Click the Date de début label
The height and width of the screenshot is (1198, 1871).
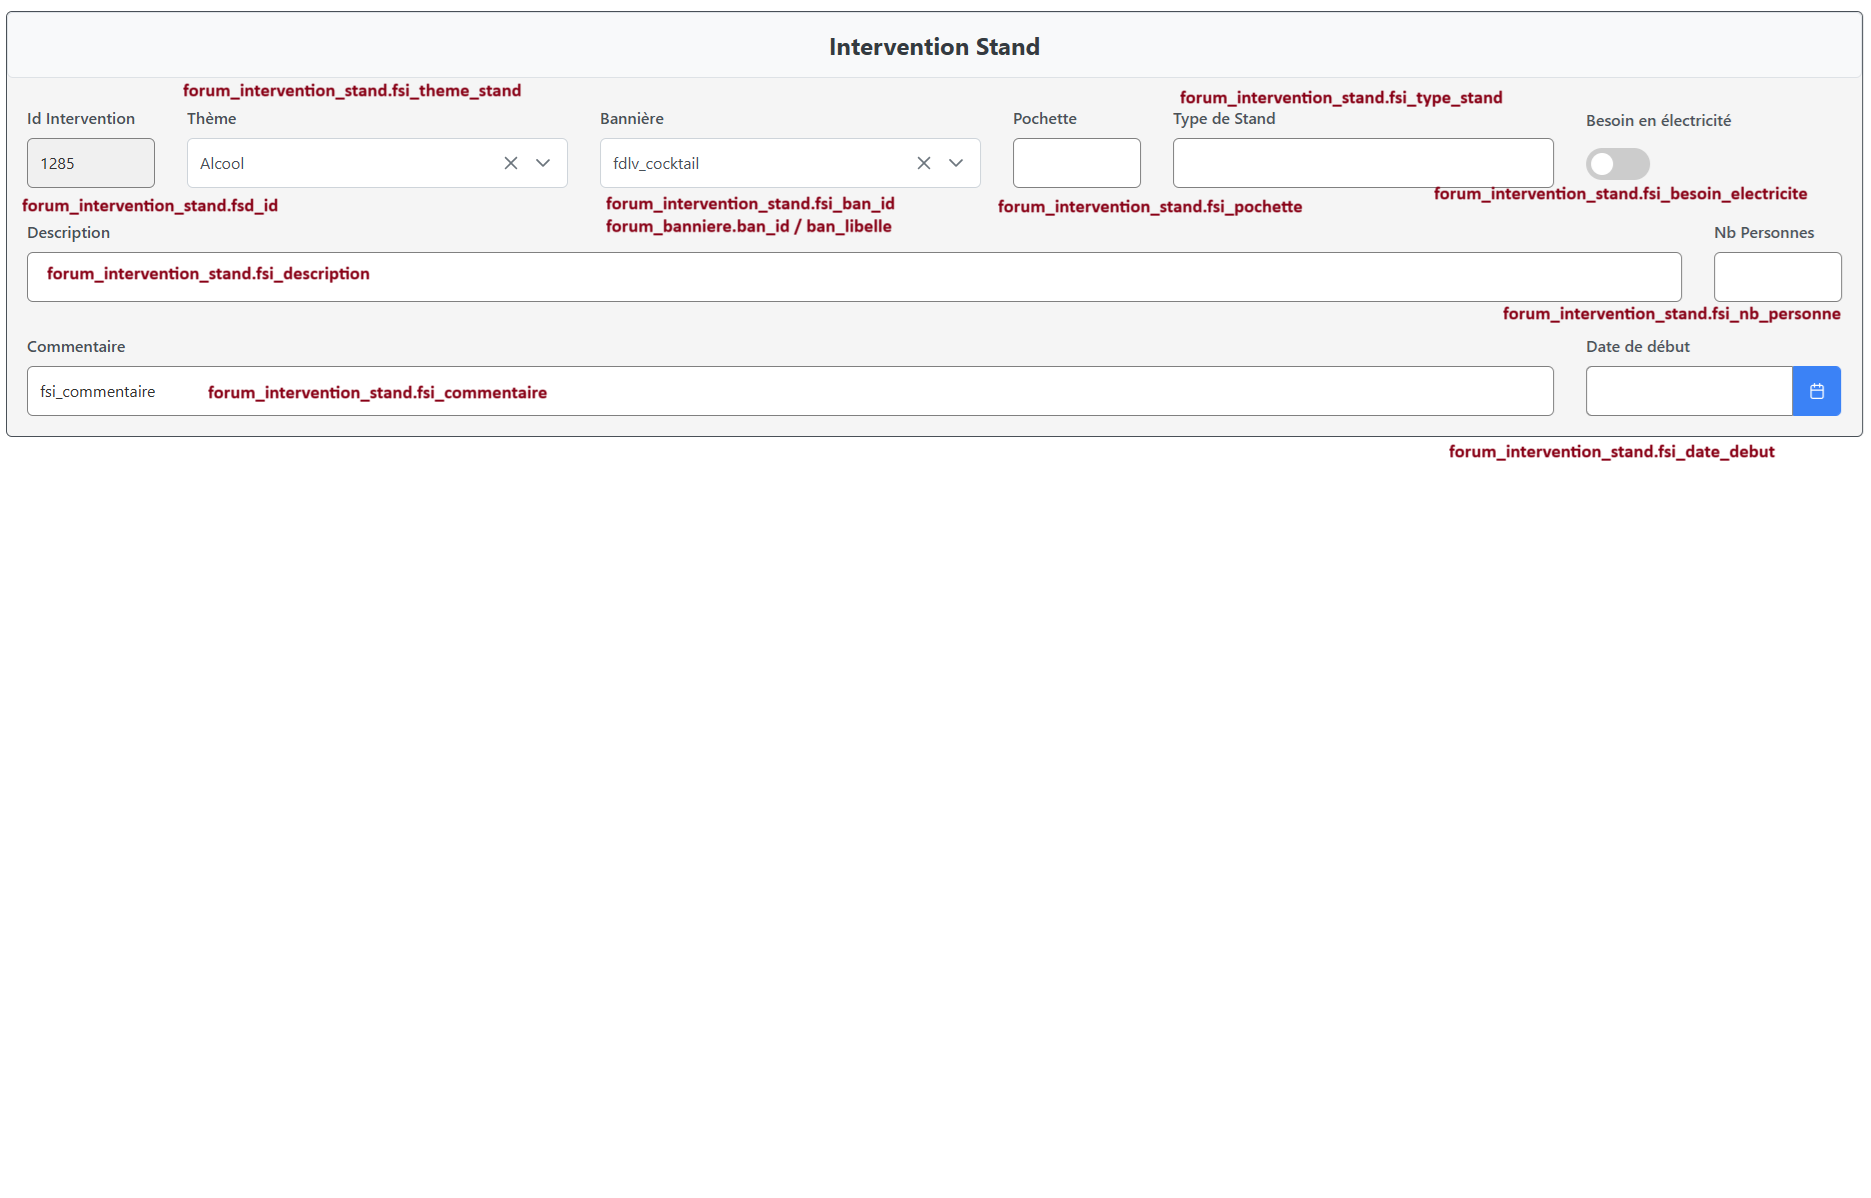(x=1637, y=346)
